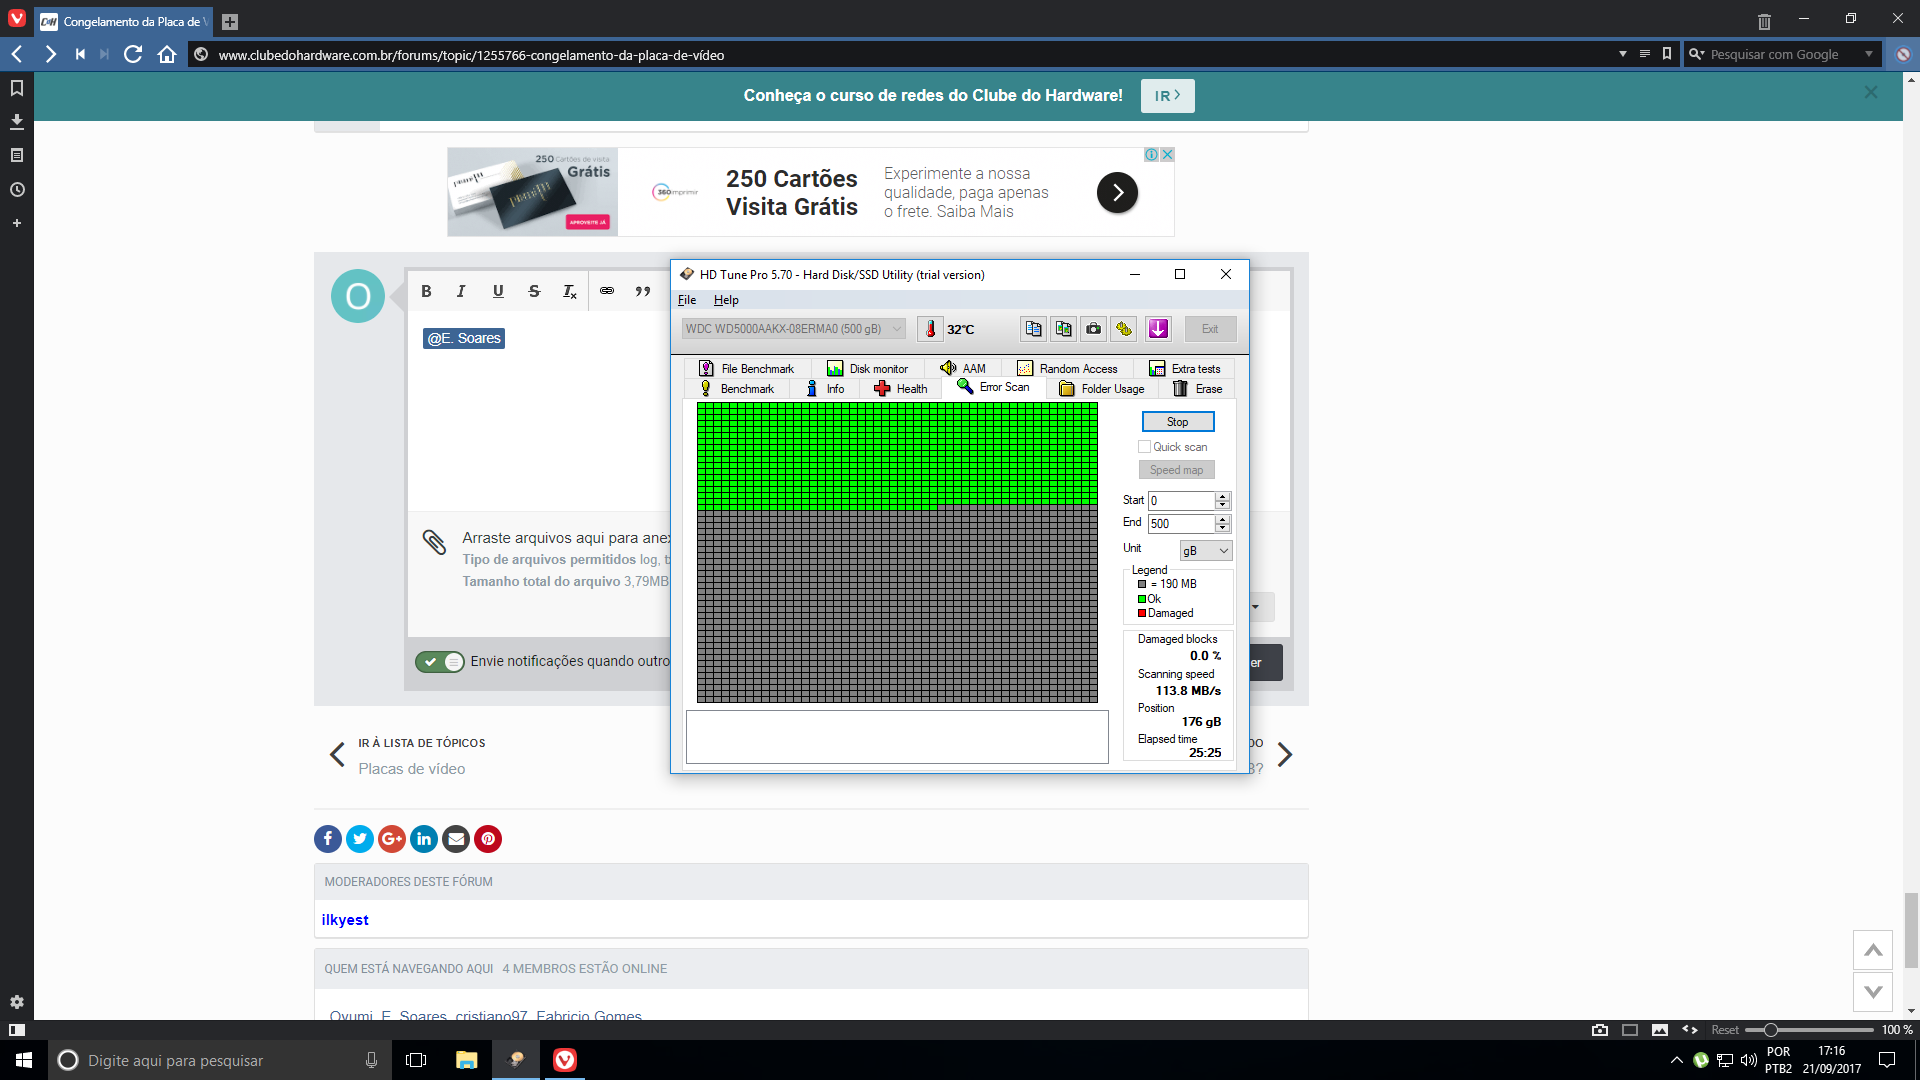Open the Extra tests tab
The image size is (1920, 1080).
pyautogui.click(x=1185, y=369)
